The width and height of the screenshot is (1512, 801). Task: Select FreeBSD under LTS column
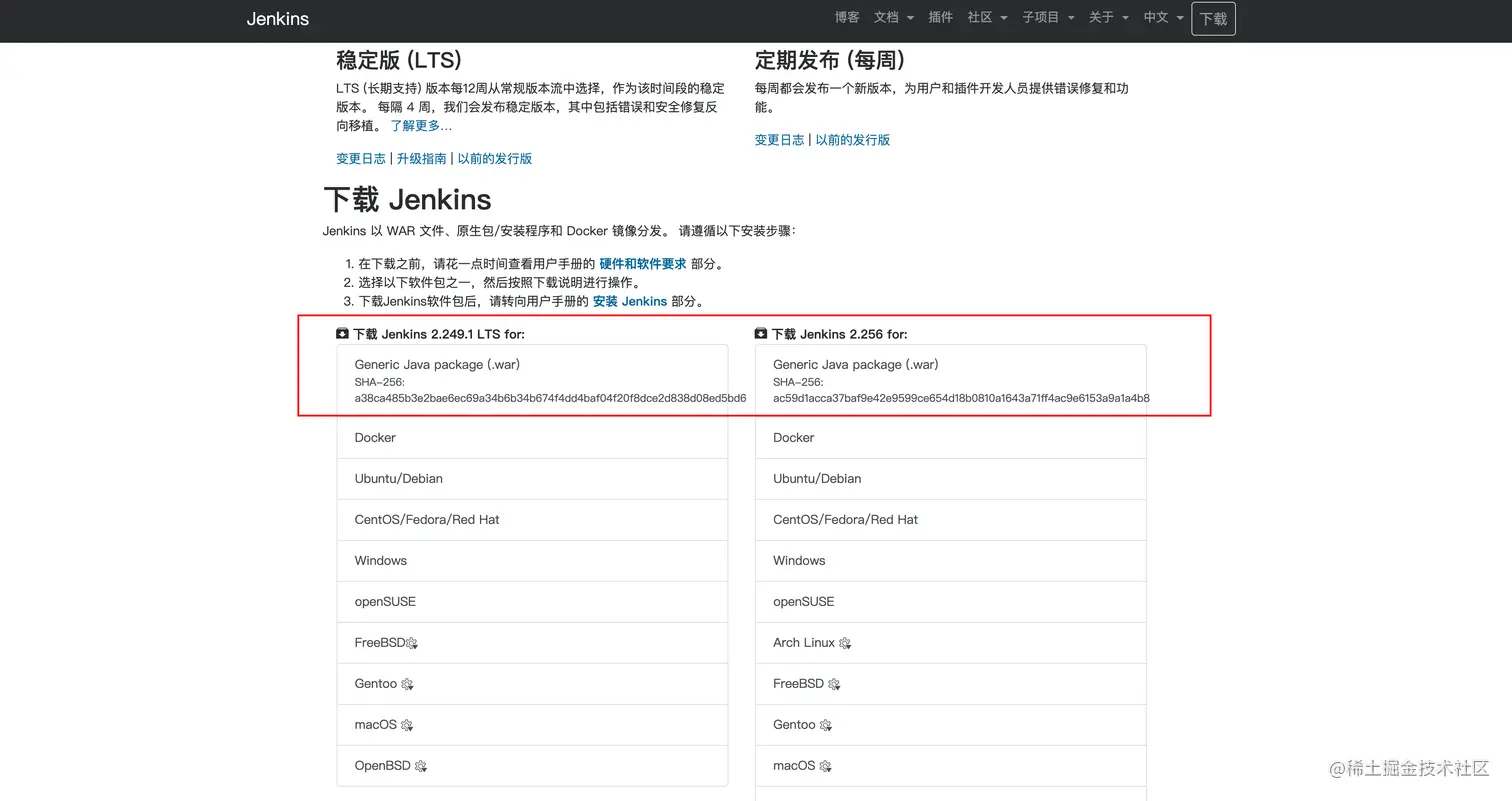[x=532, y=643]
